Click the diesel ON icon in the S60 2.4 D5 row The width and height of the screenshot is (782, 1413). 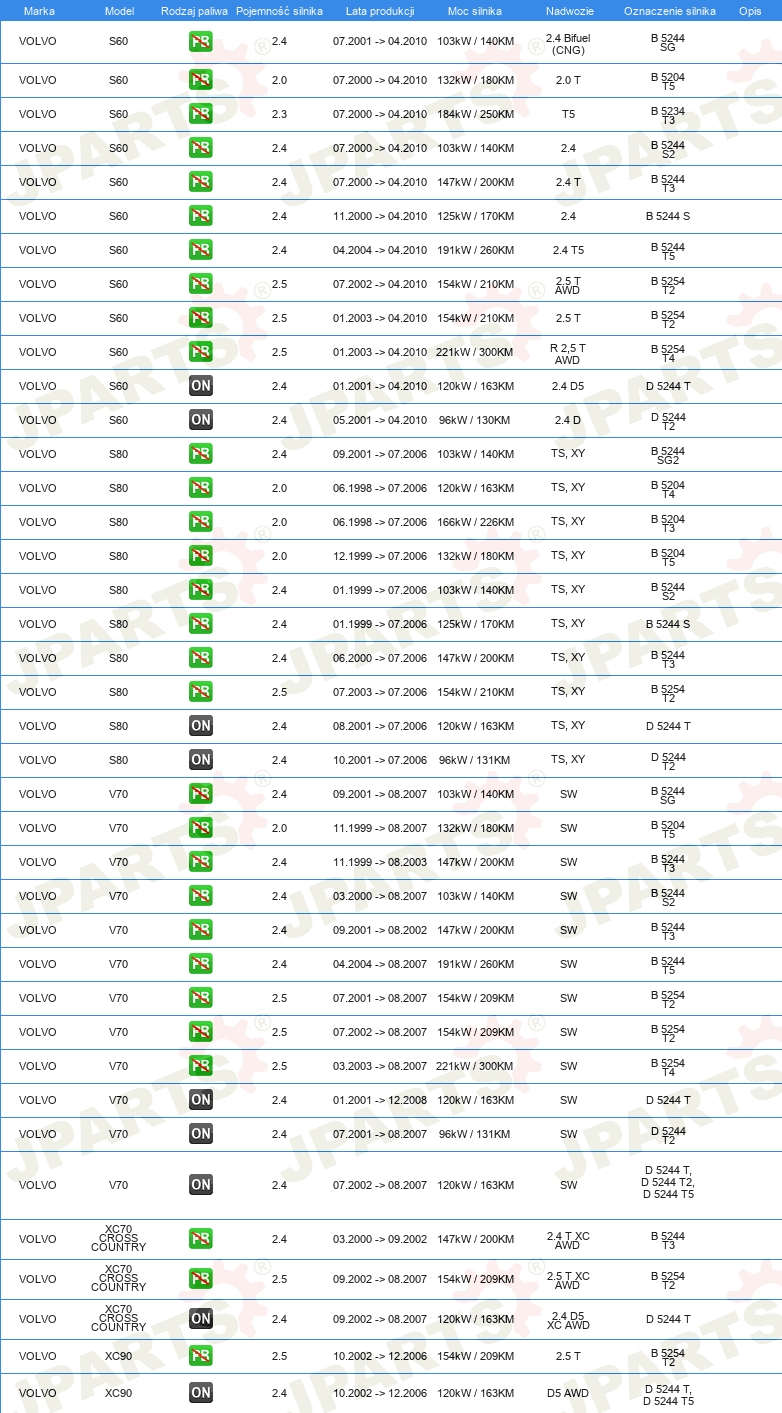click(x=201, y=386)
